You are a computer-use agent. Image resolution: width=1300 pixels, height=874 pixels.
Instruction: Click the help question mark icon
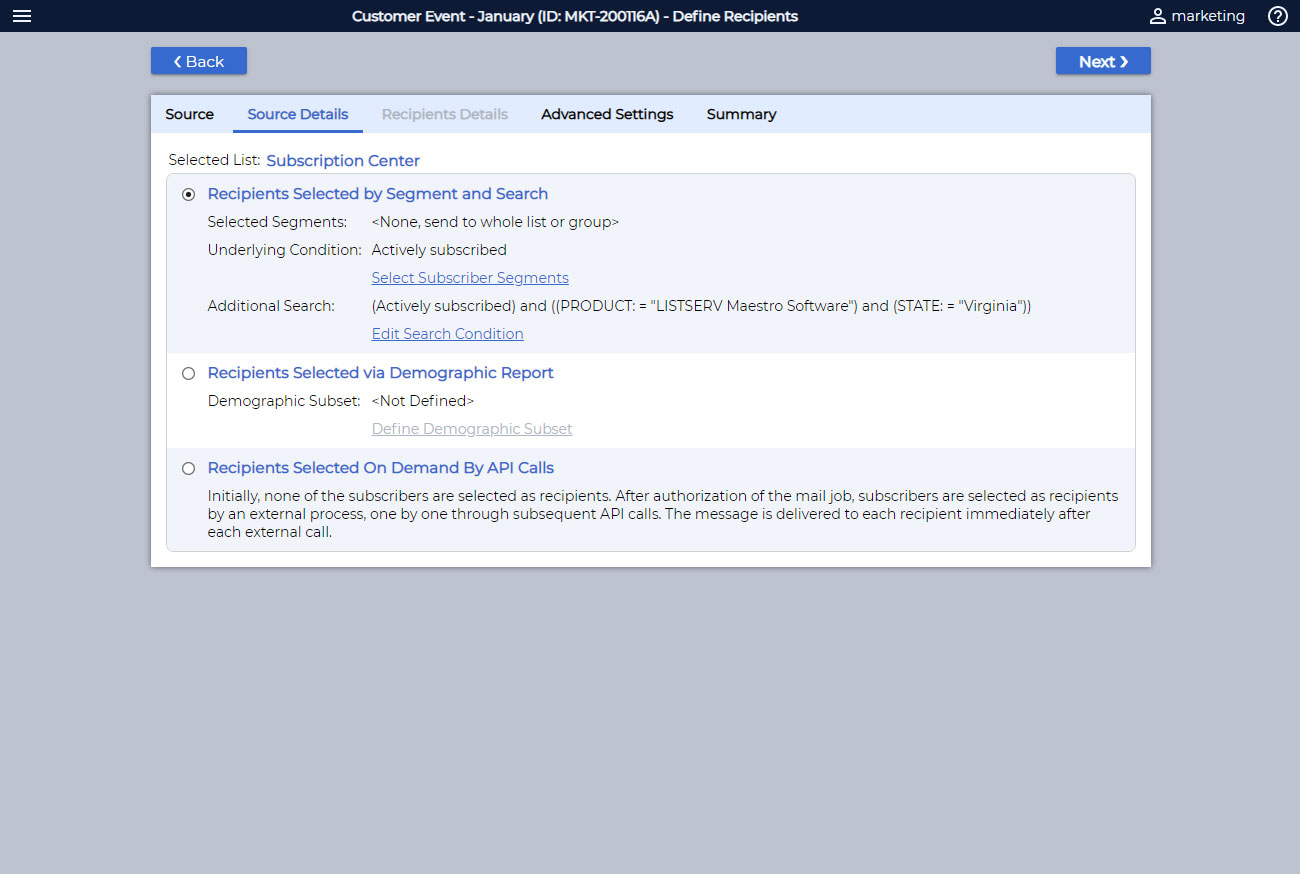[1277, 16]
